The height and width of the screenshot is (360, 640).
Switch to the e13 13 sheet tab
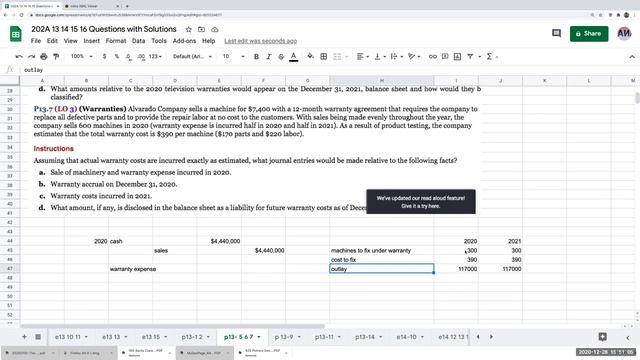click(x=115, y=337)
